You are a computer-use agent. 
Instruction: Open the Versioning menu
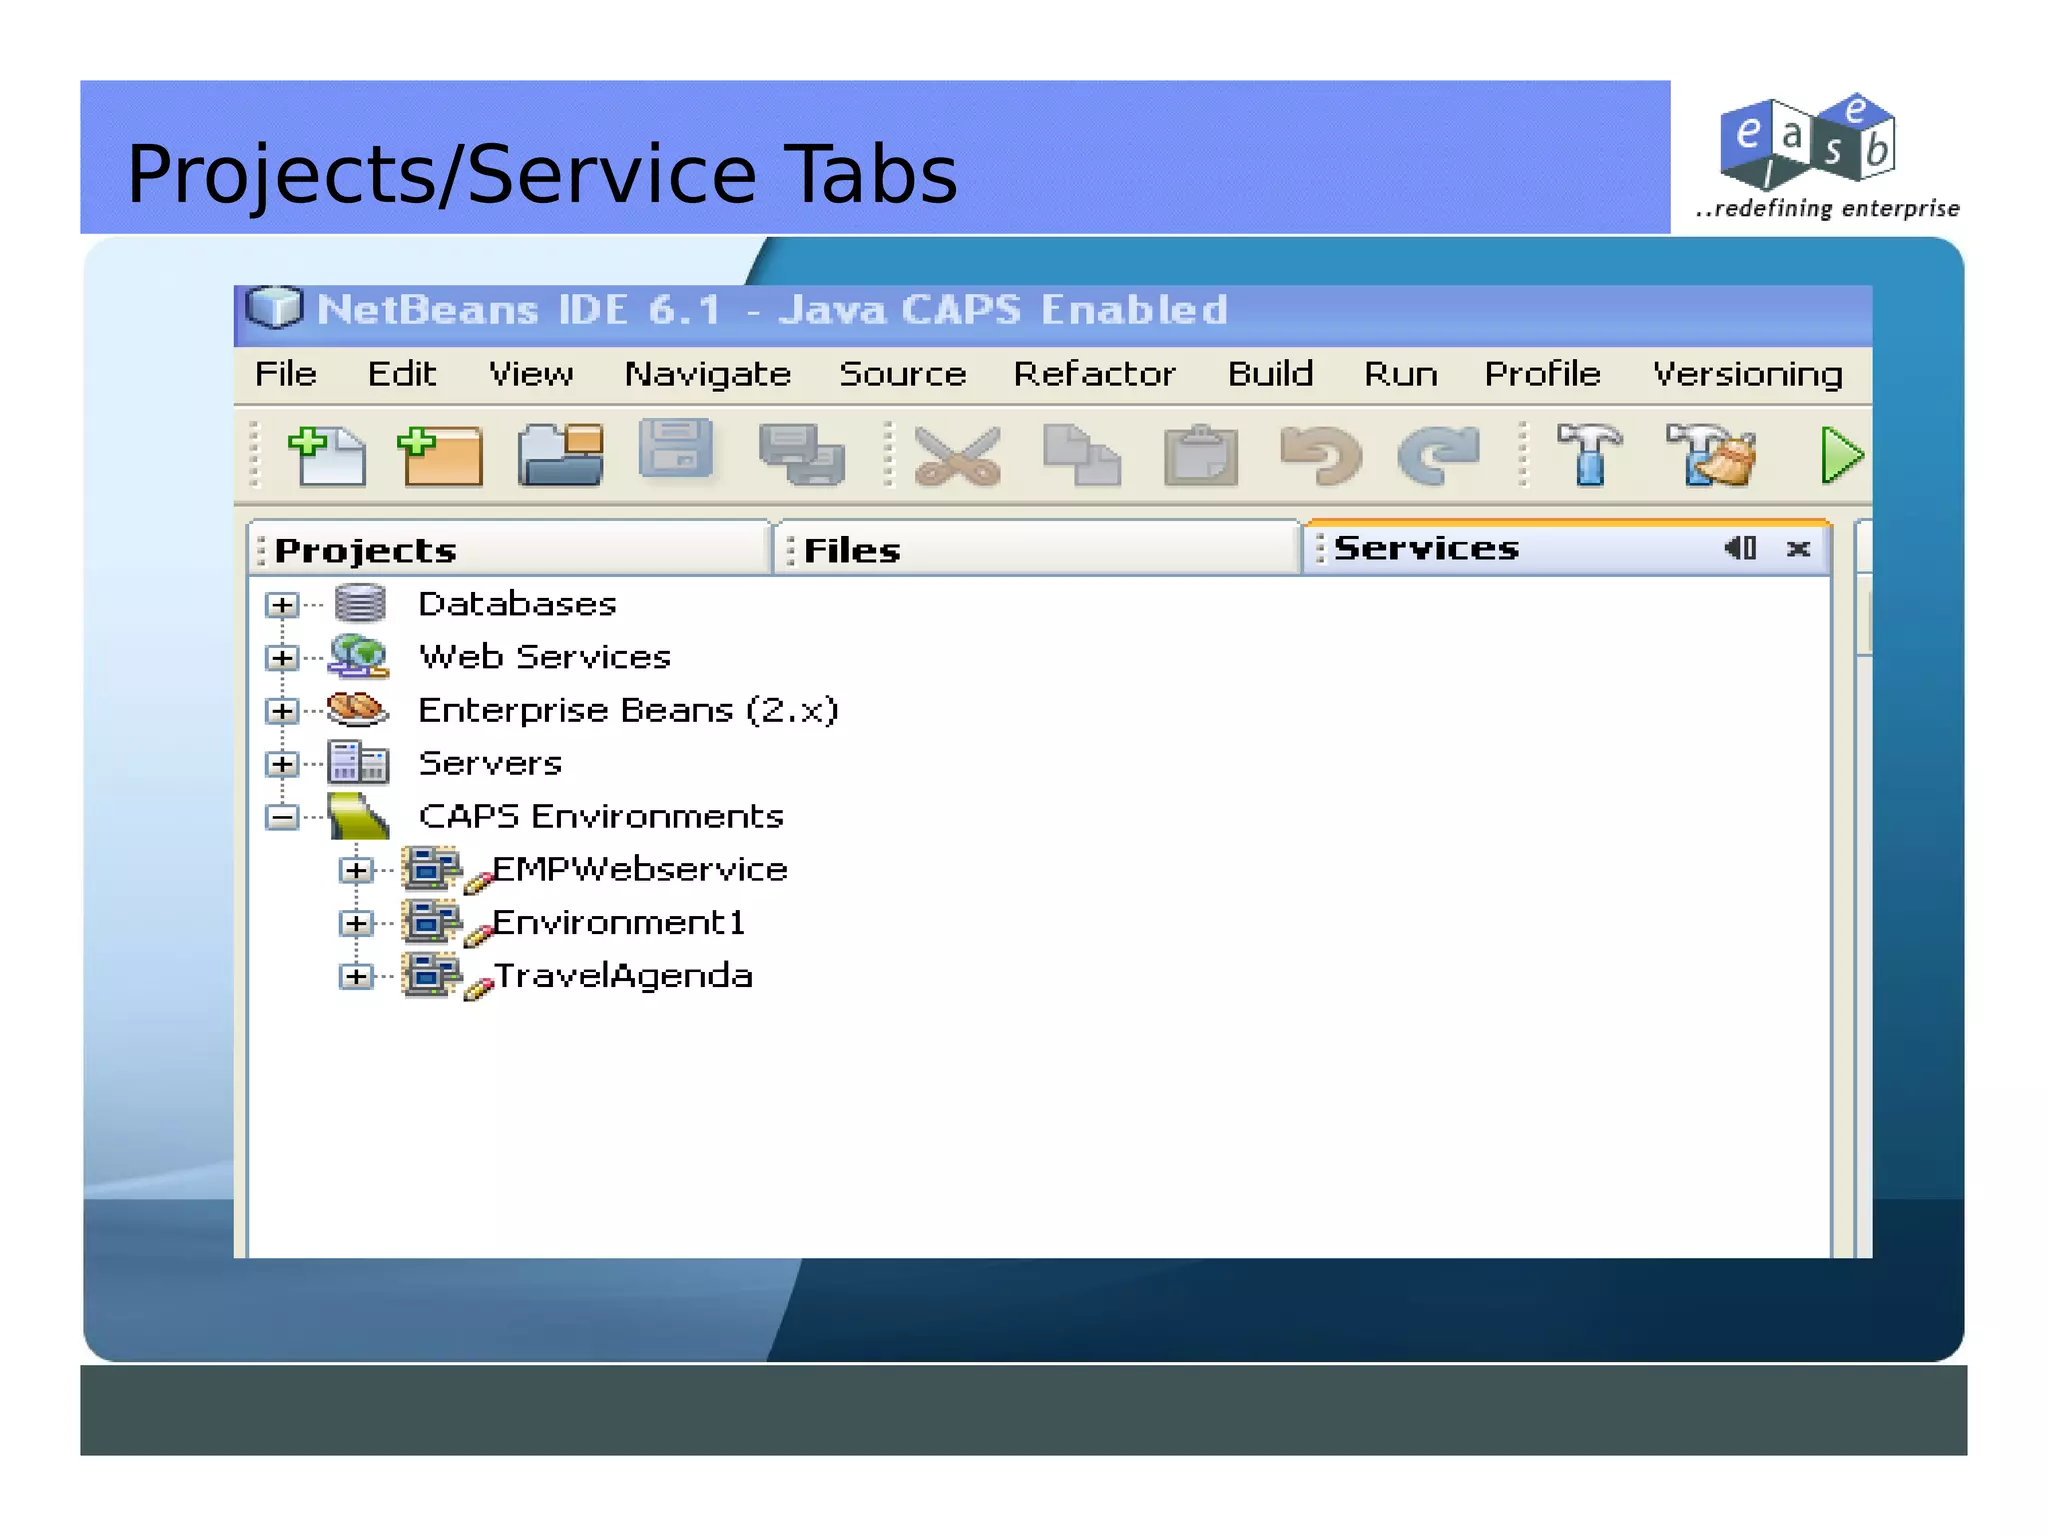[x=1748, y=375]
